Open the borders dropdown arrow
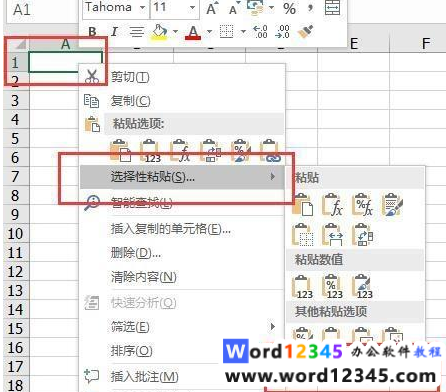This screenshot has width=446, height=392. [243, 32]
